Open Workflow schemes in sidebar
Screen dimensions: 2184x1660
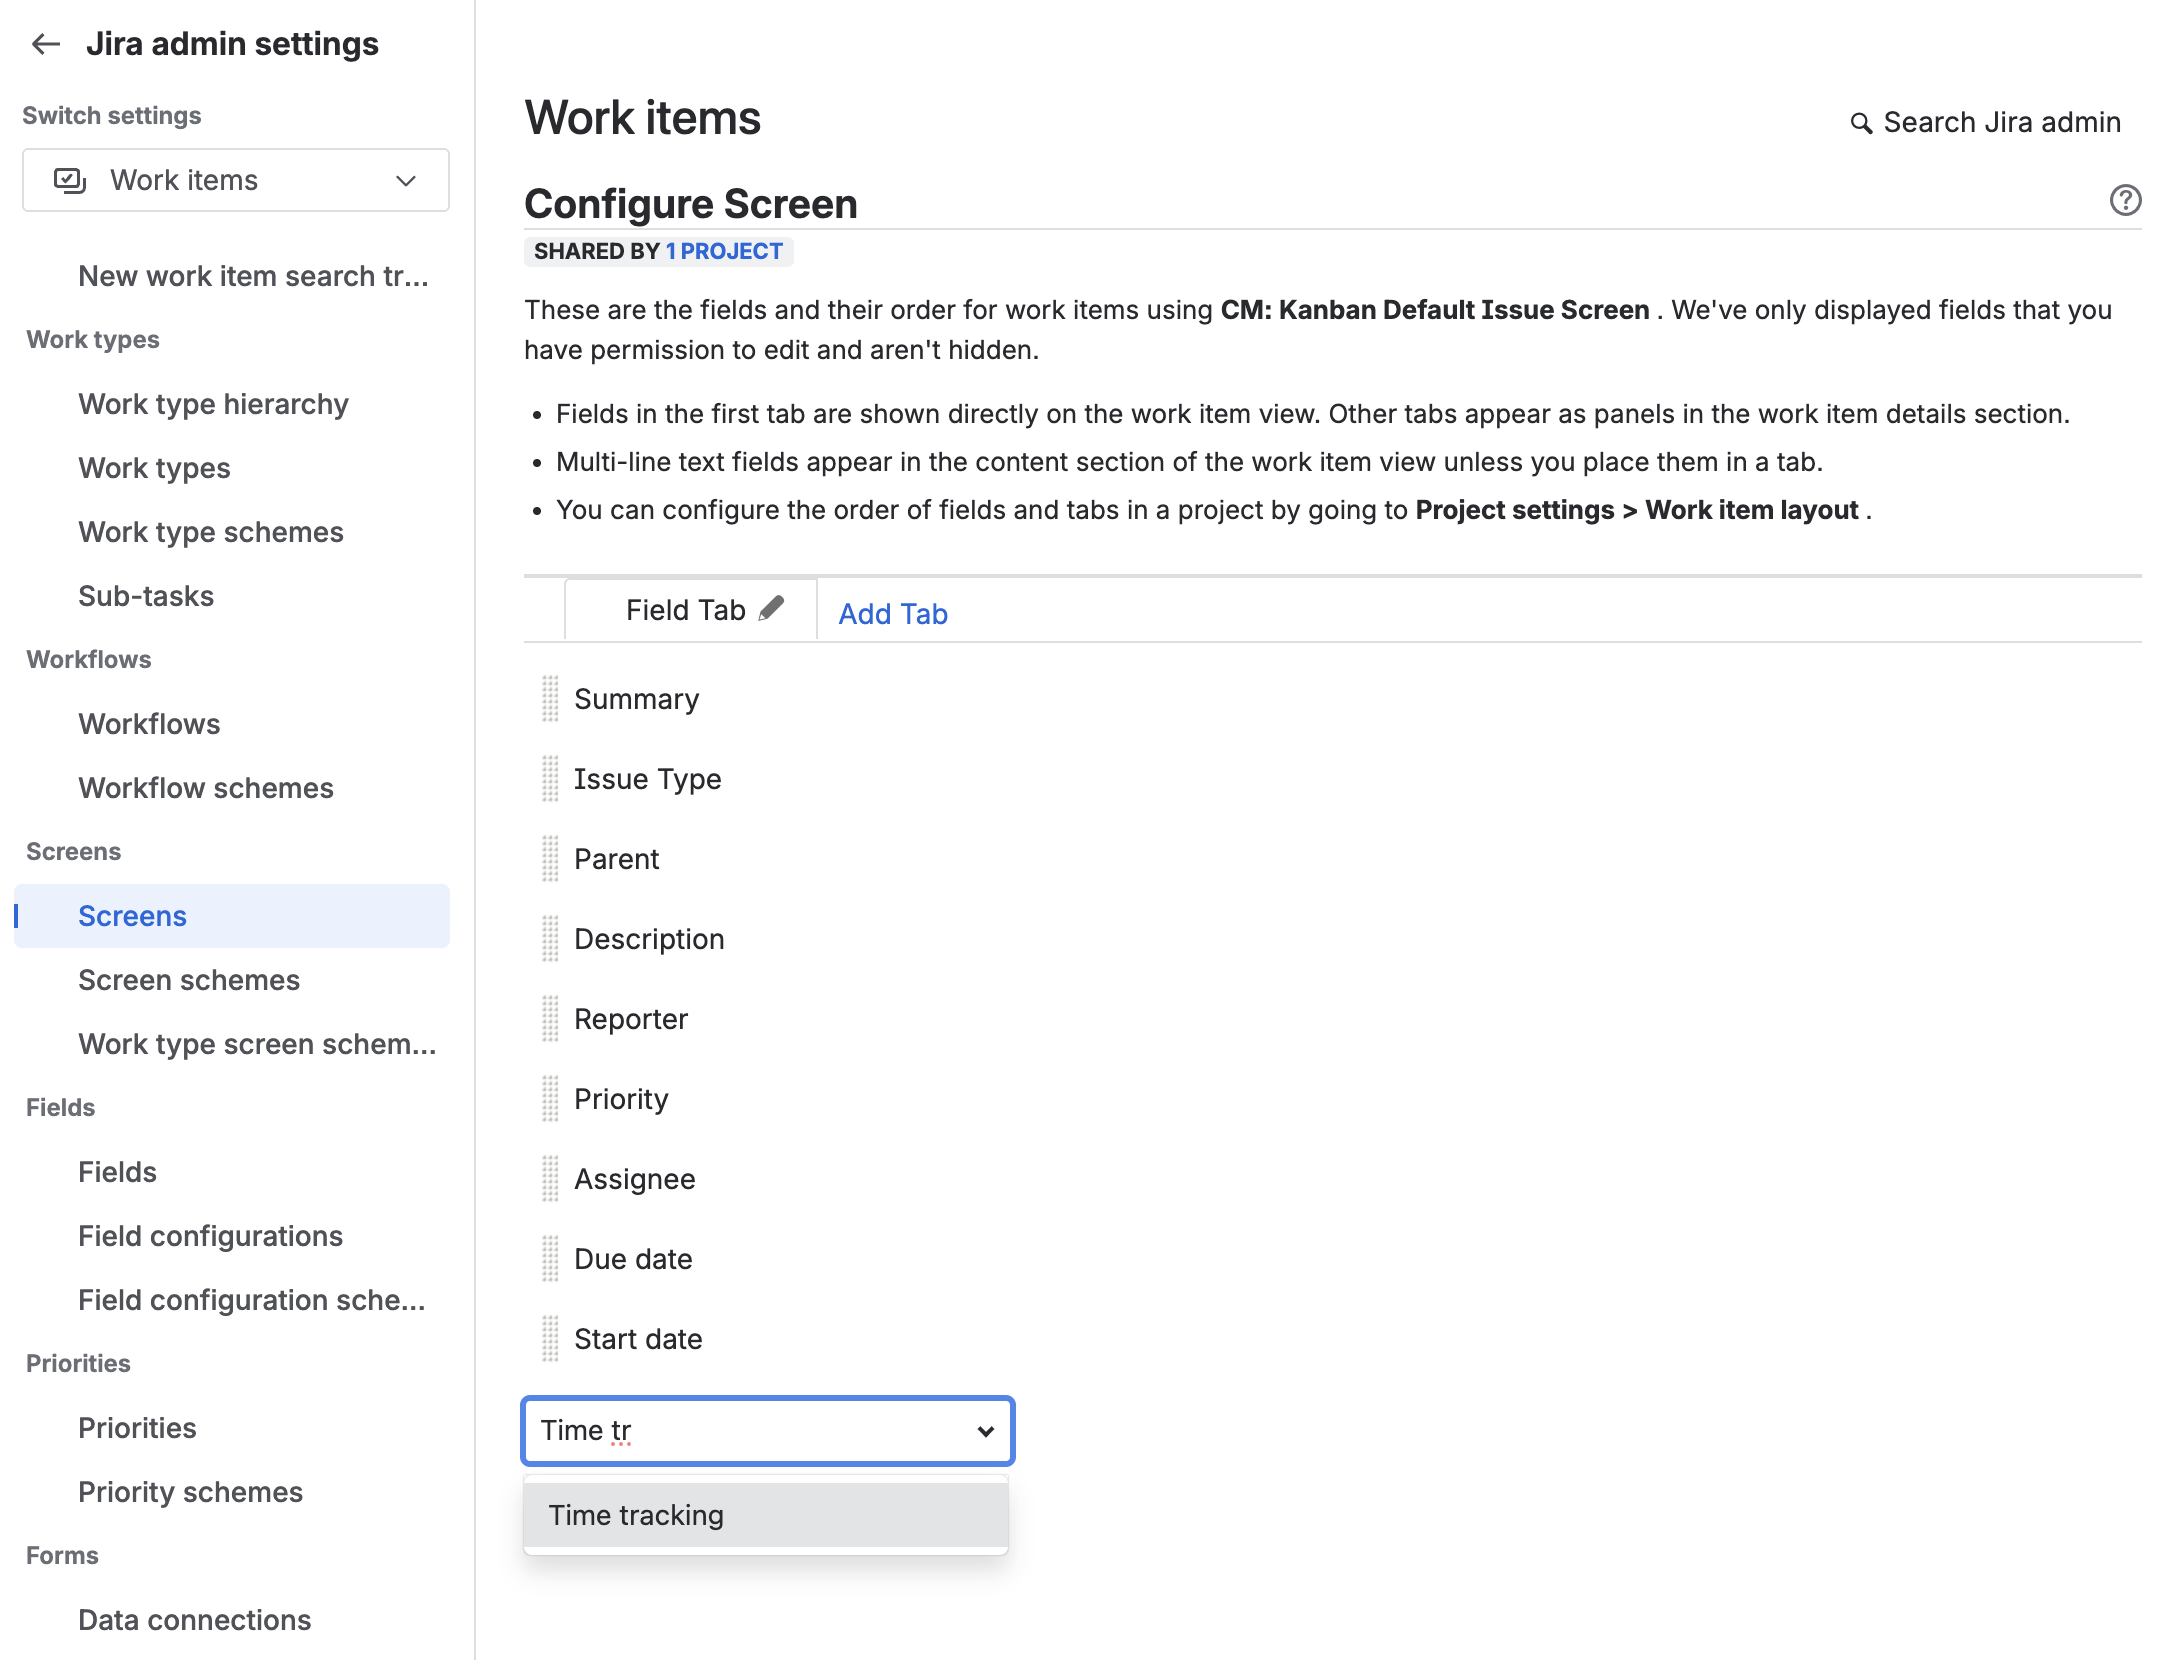(x=206, y=788)
